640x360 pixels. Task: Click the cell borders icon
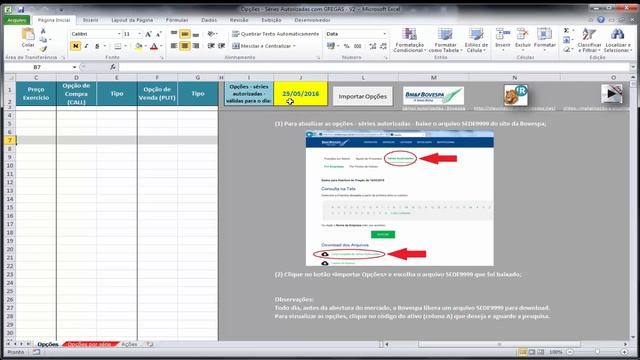[x=118, y=46]
